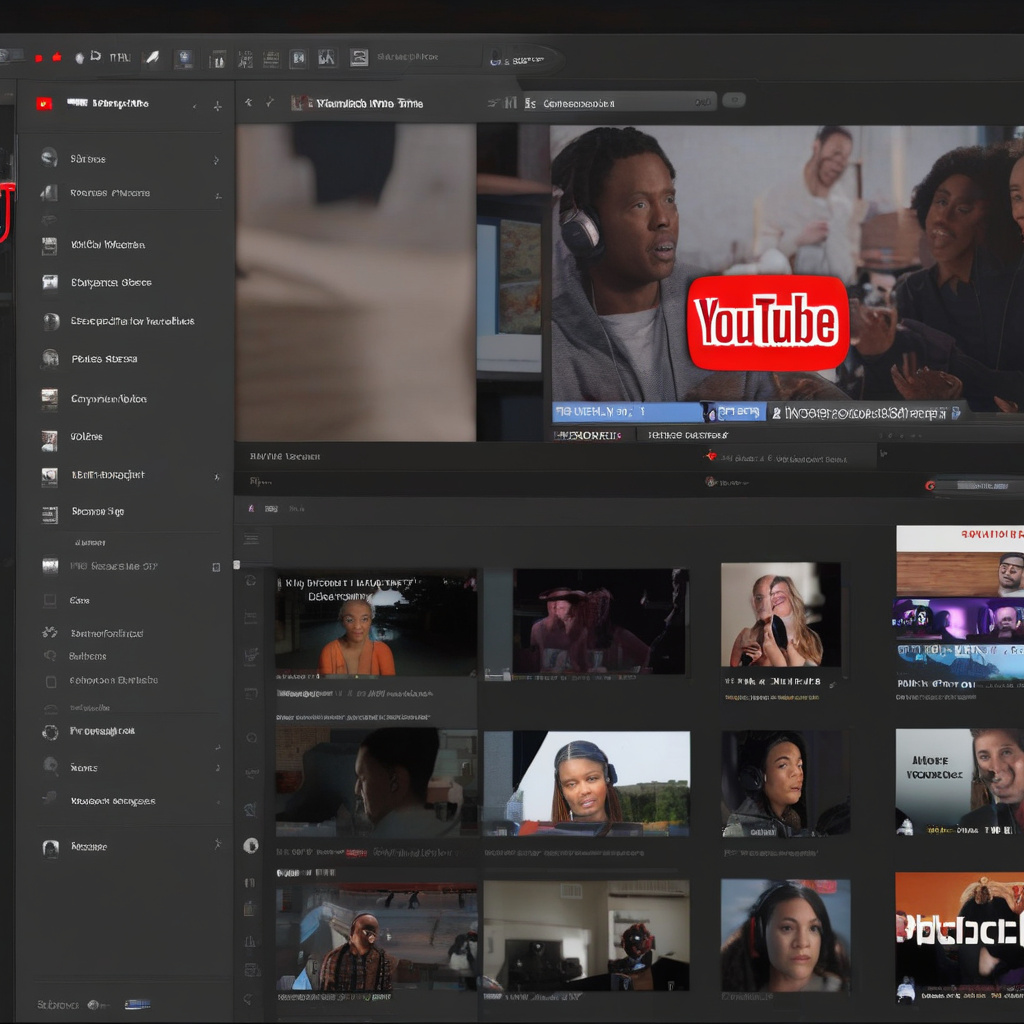1024x1024 pixels.
Task: Select the white feather pen tool in the top toolbar
Action: coord(152,57)
